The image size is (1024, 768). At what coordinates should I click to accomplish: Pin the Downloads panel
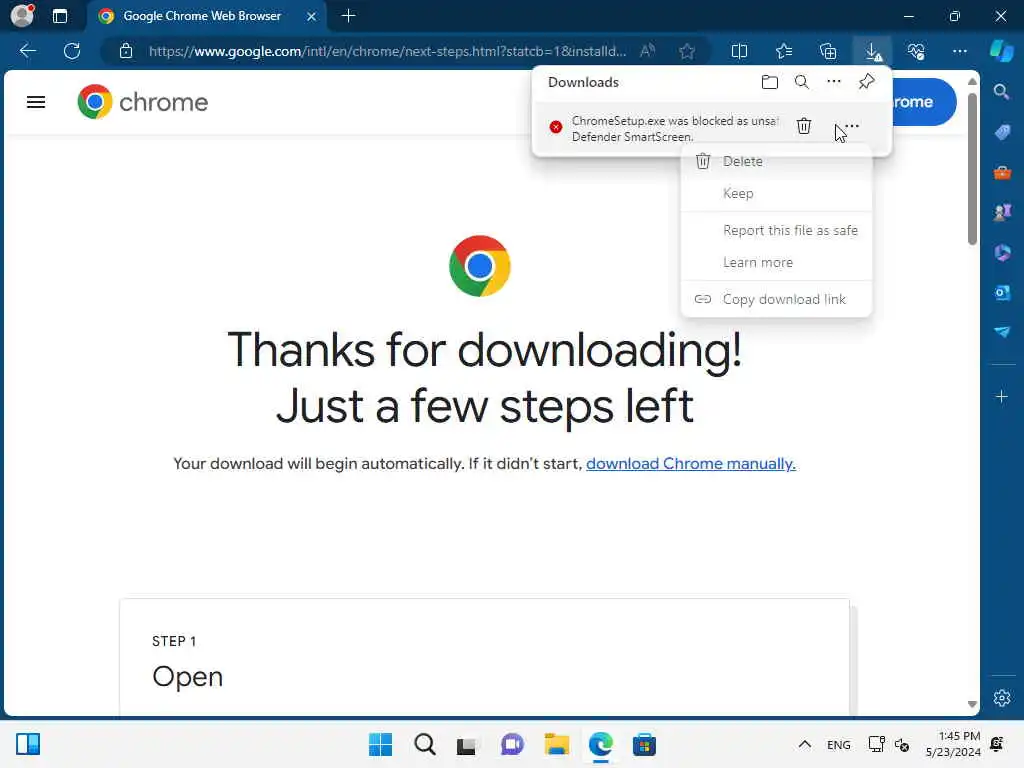click(x=867, y=82)
